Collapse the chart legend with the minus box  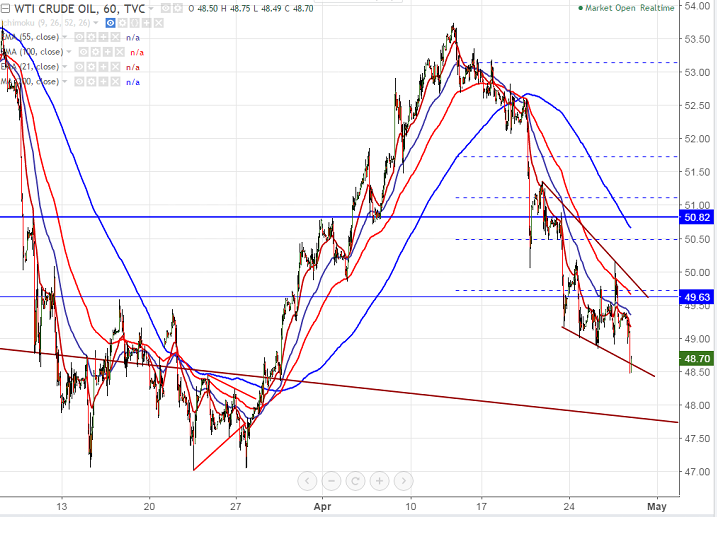(5, 9)
